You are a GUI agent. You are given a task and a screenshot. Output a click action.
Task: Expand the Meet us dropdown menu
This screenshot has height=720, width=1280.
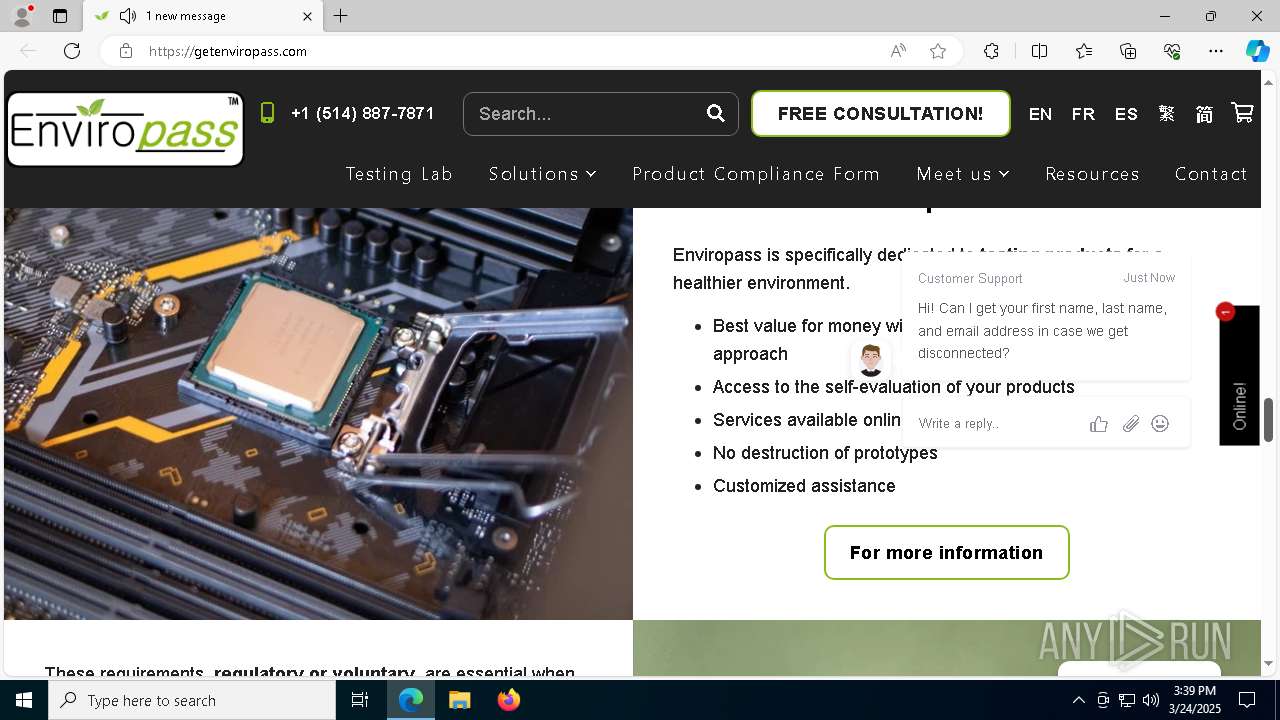point(963,174)
